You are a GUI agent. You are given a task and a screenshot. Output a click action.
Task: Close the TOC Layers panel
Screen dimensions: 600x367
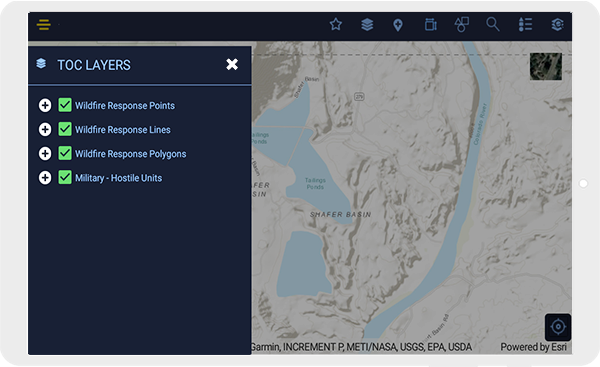pyautogui.click(x=232, y=64)
